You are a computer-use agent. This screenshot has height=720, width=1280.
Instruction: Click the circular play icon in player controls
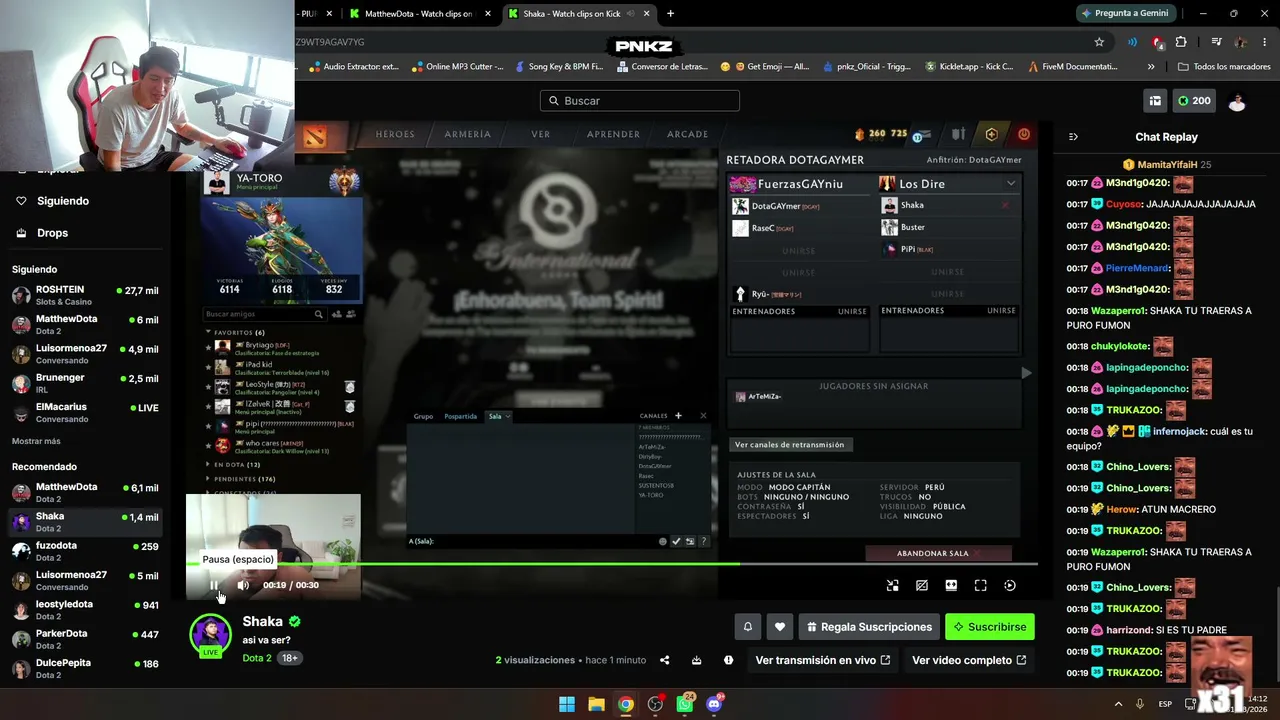click(x=1010, y=586)
